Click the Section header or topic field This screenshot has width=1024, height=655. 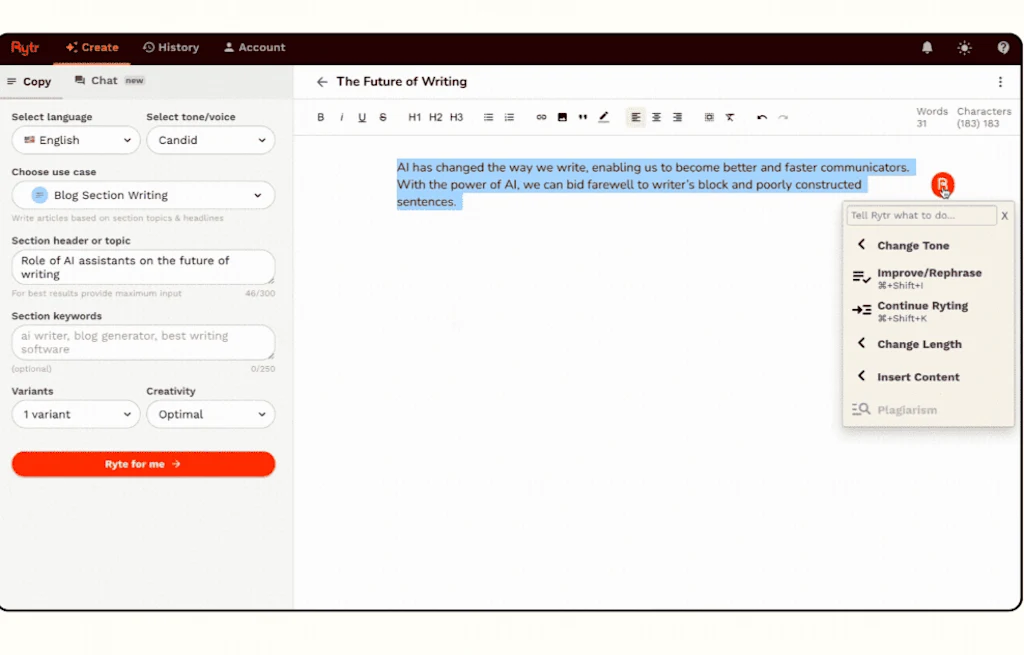point(143,267)
